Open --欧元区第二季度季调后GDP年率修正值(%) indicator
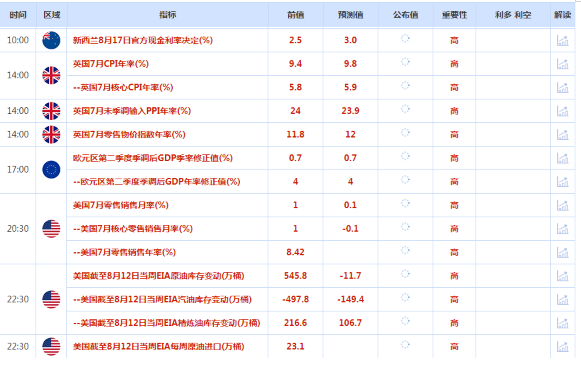 point(156,182)
